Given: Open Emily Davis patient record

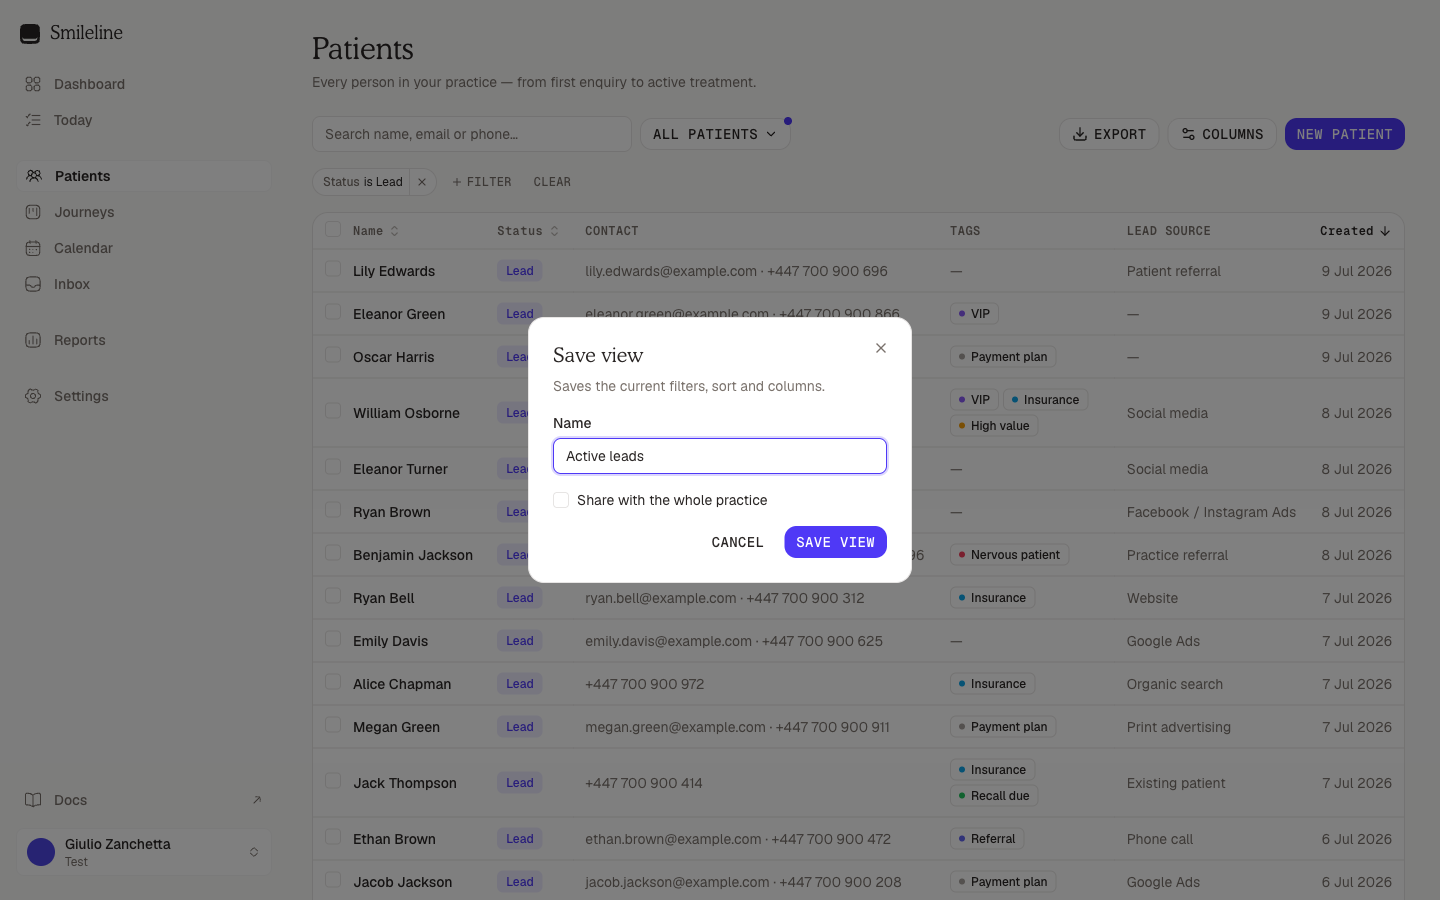Looking at the screenshot, I should pyautogui.click(x=390, y=641).
